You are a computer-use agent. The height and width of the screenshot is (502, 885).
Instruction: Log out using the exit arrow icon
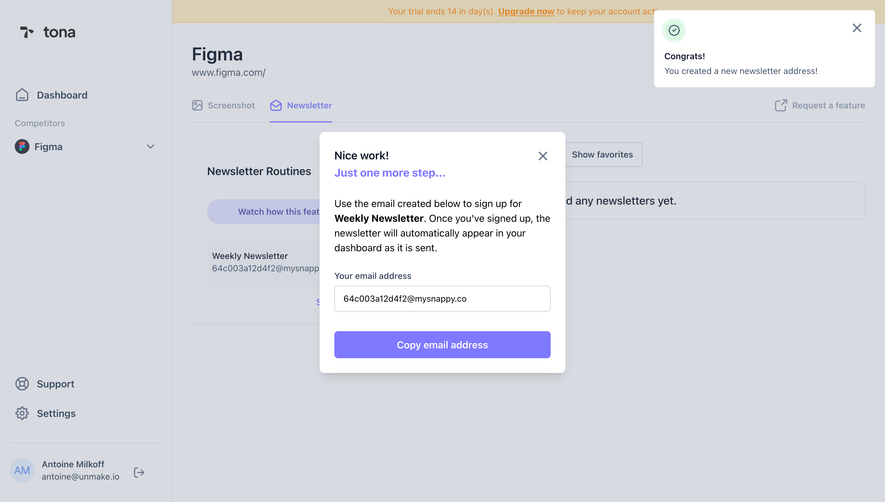(x=139, y=472)
